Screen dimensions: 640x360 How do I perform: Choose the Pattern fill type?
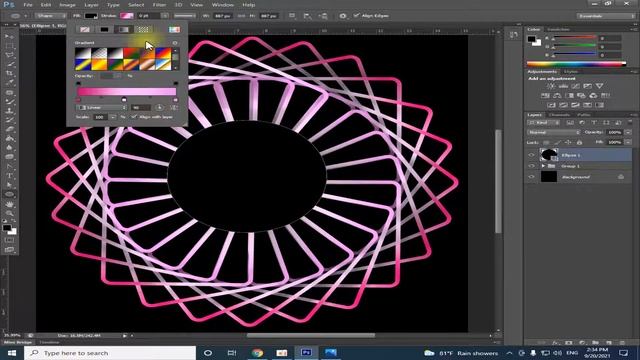143,29
